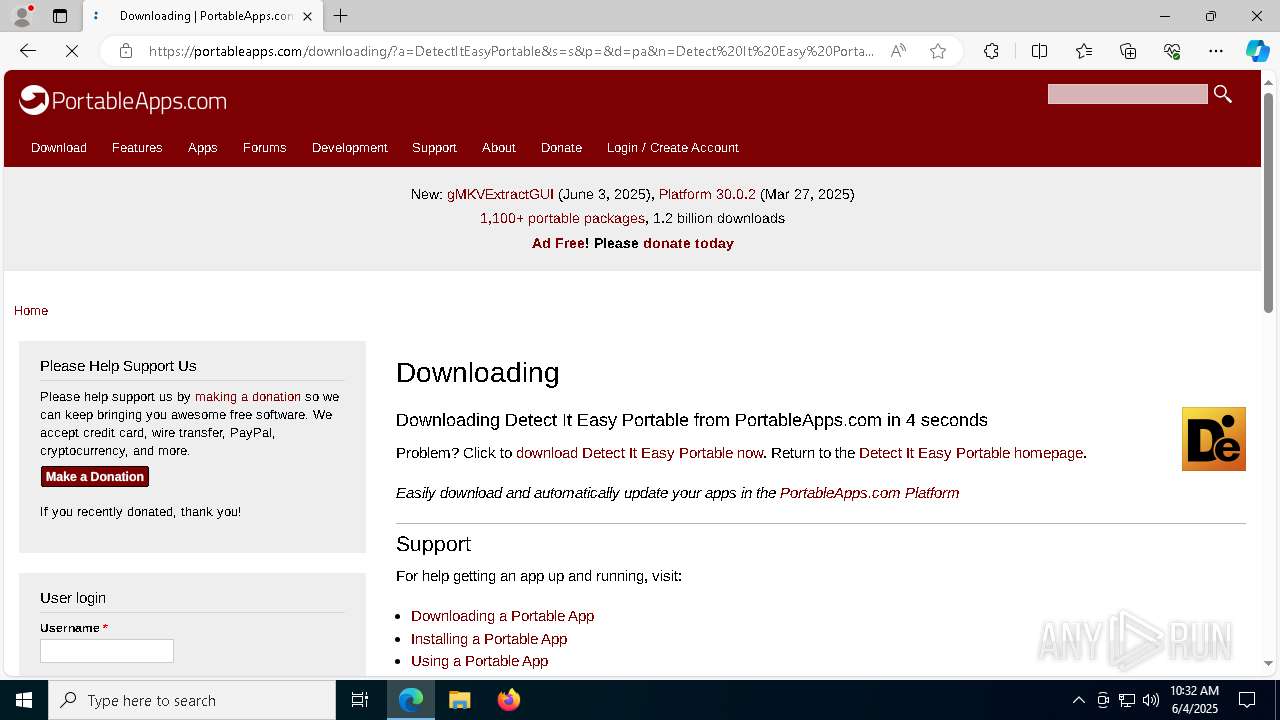The image size is (1280, 720).
Task: Click the page vertical scrollbar thumb
Action: (x=1269, y=203)
